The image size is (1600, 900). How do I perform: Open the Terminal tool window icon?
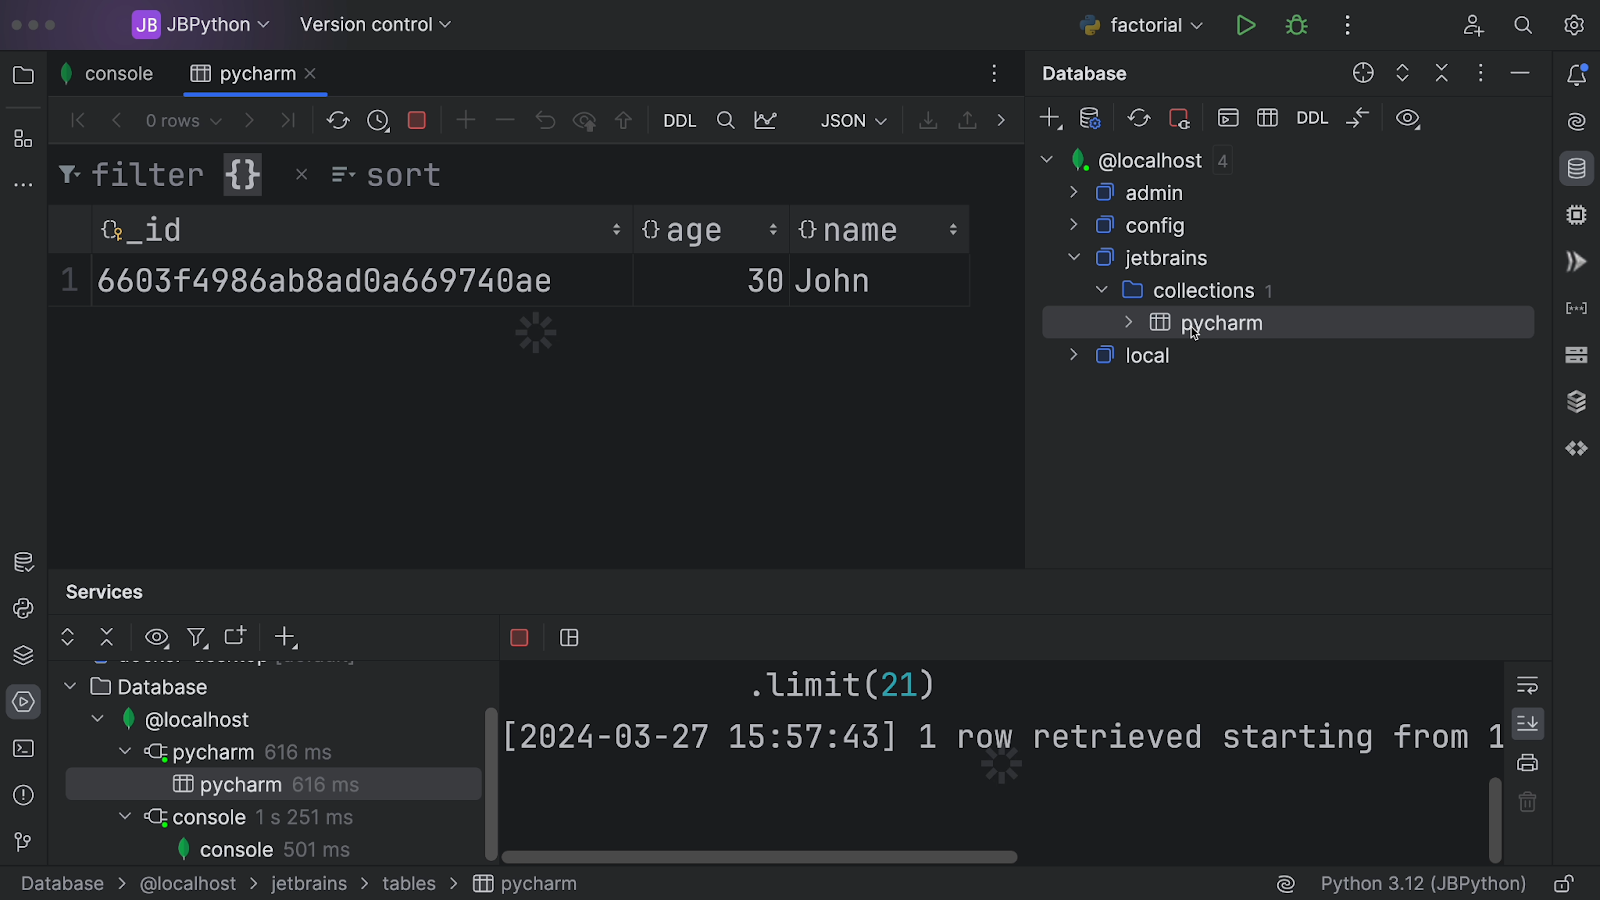click(x=23, y=748)
